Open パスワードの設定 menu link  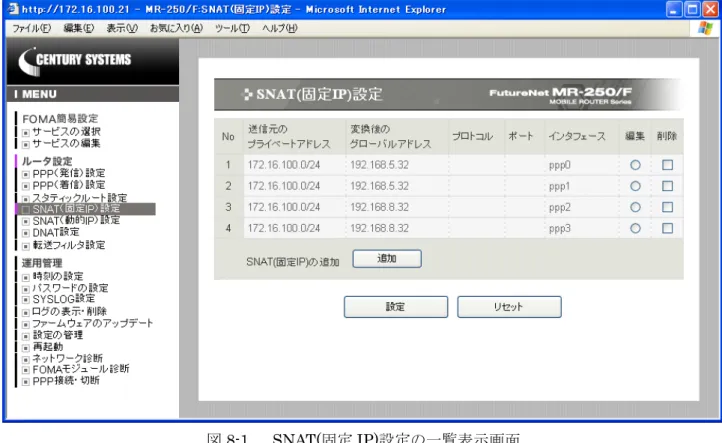(70, 288)
